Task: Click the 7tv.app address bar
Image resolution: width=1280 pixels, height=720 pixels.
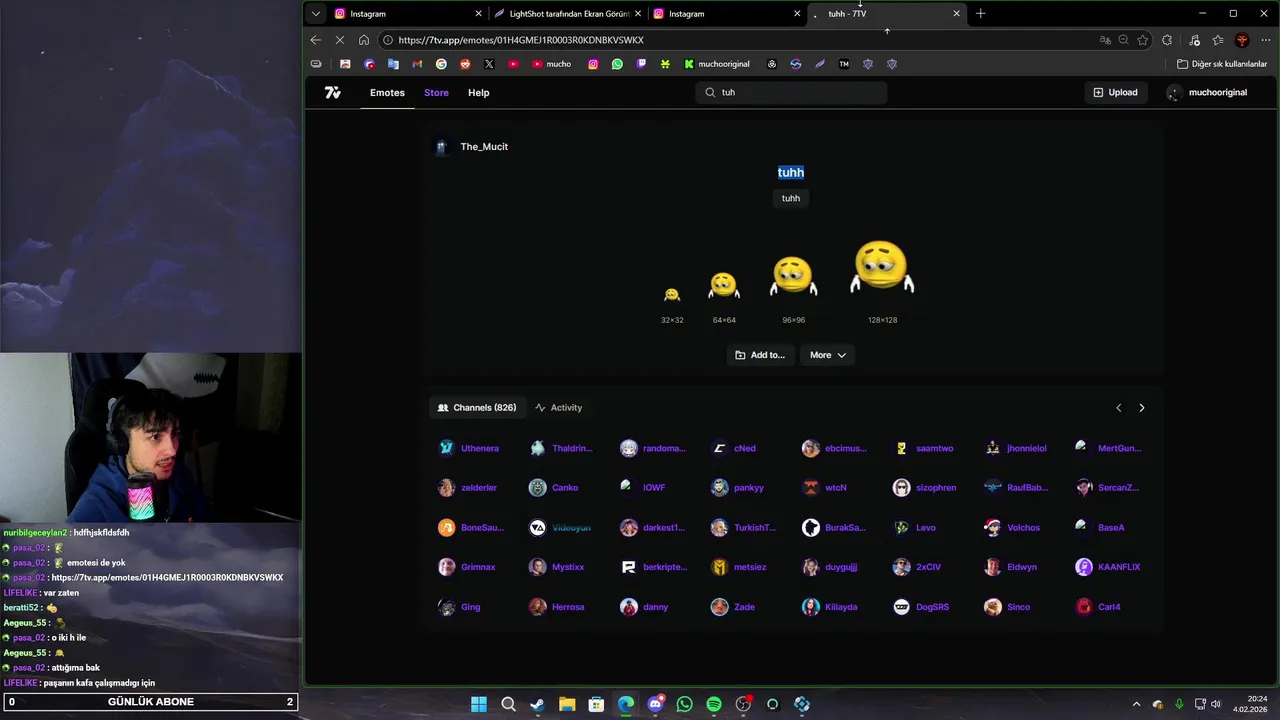Action: (740, 40)
